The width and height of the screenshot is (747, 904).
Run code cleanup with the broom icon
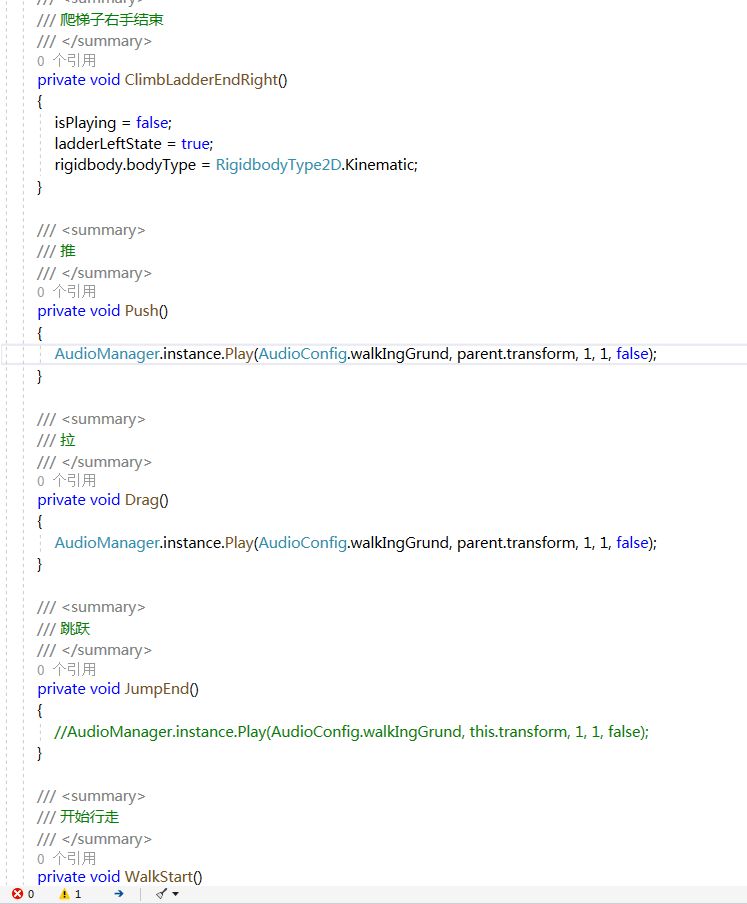tap(161, 894)
